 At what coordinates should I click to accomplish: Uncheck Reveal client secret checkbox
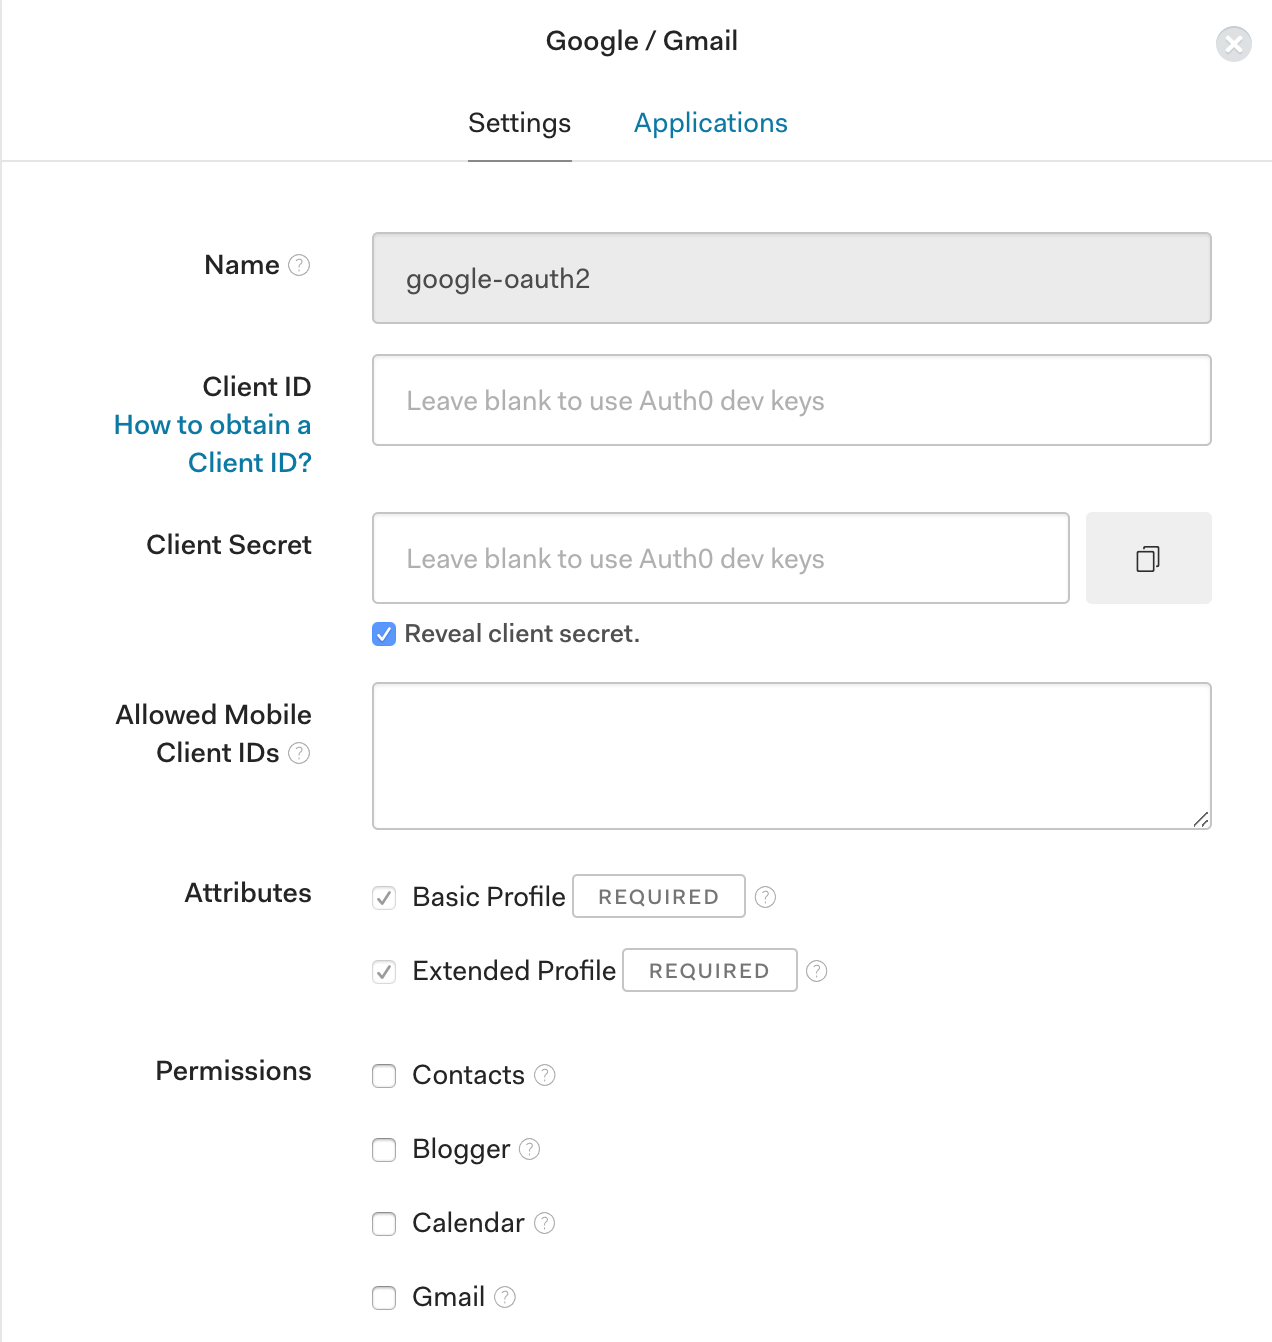[x=384, y=634]
